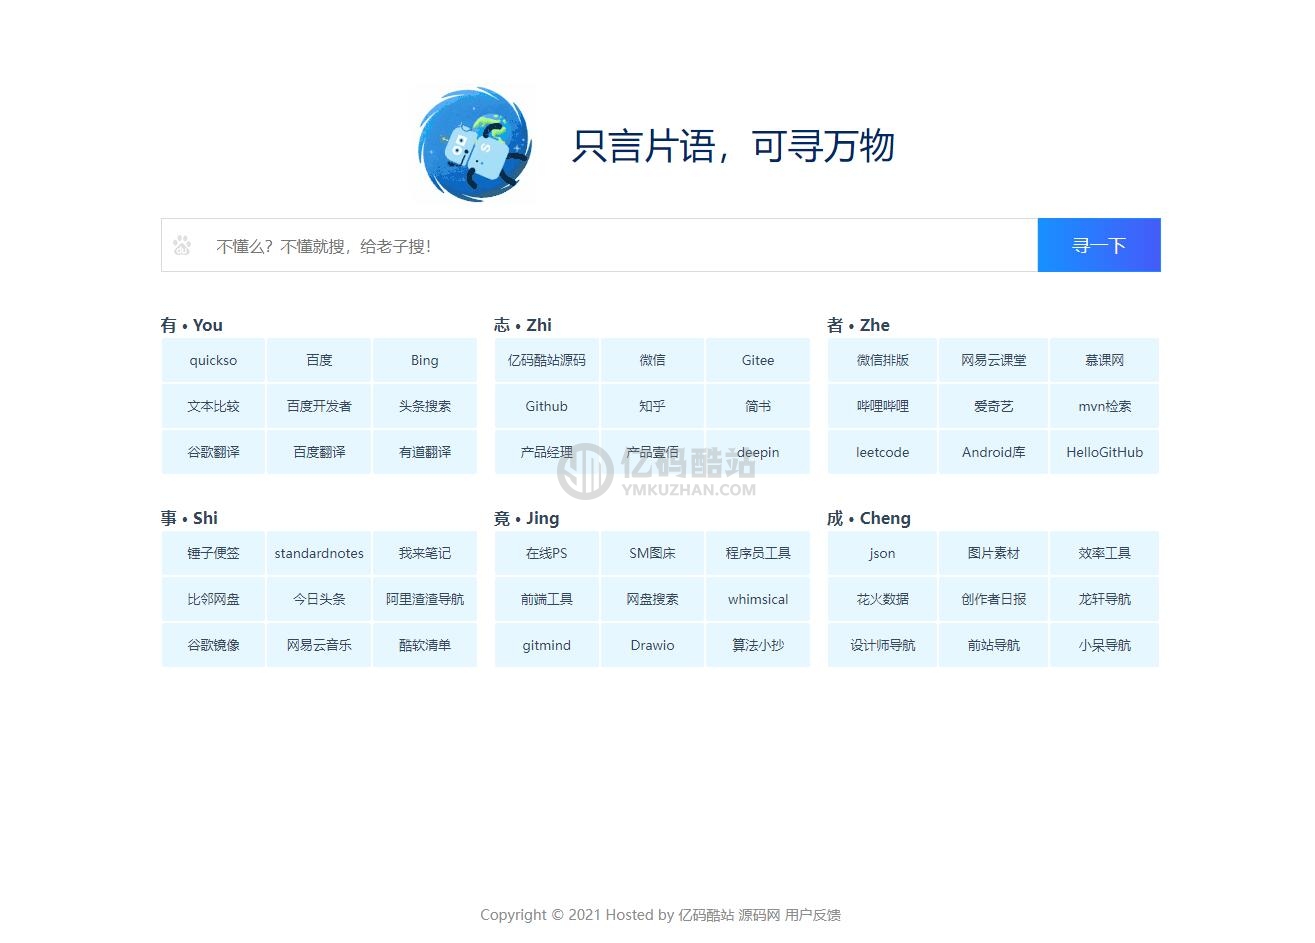This screenshot has height=943, width=1315.
Task: Open the 微信排版 link
Action: pyautogui.click(x=883, y=360)
